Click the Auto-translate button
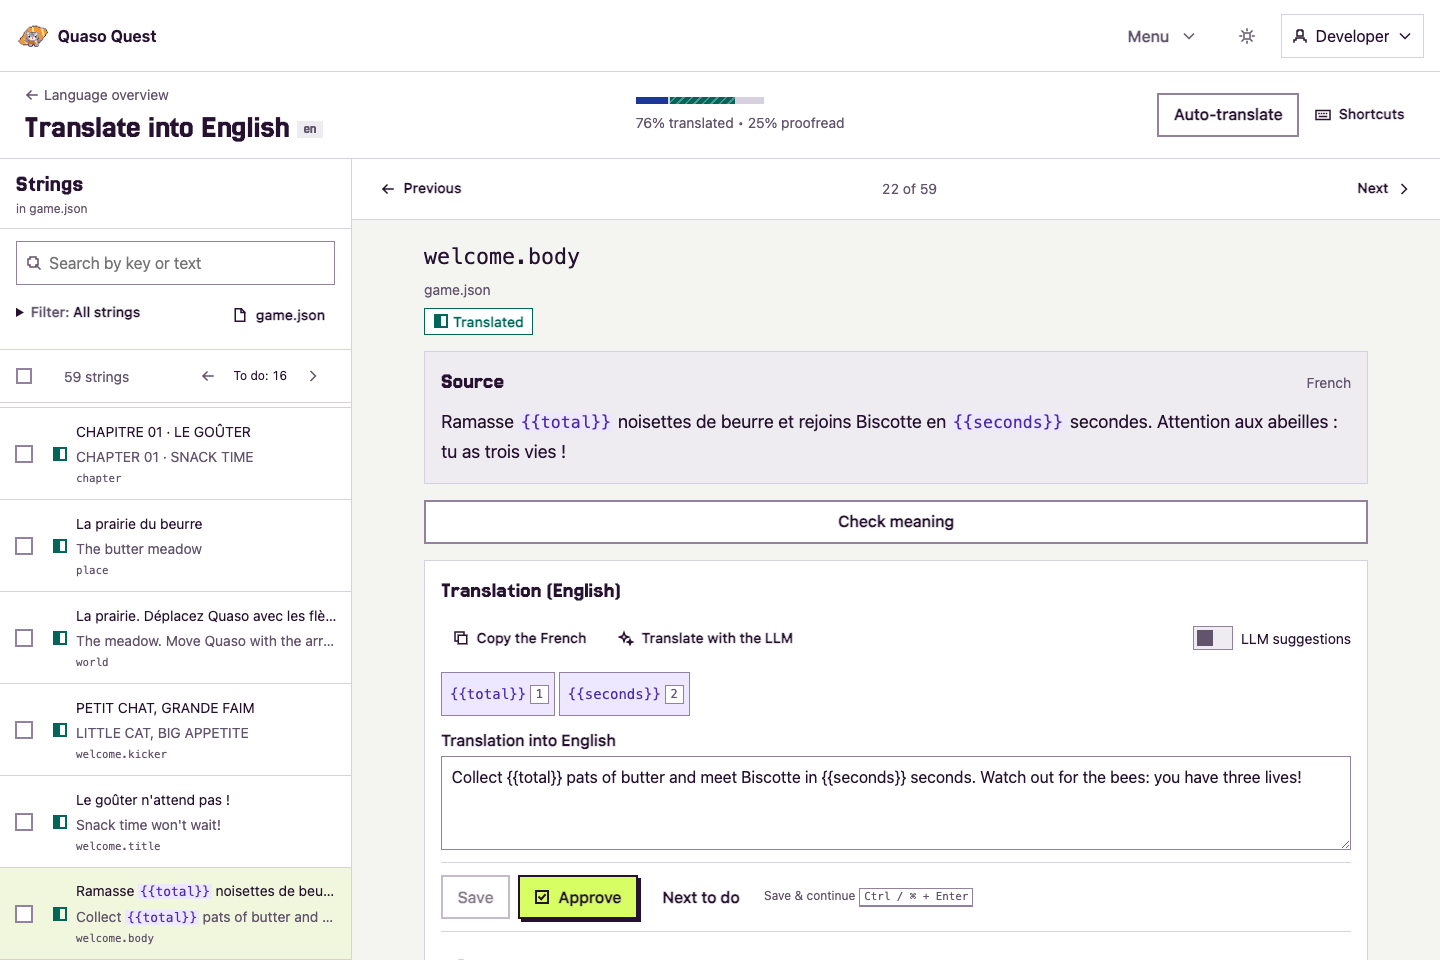 pyautogui.click(x=1228, y=115)
